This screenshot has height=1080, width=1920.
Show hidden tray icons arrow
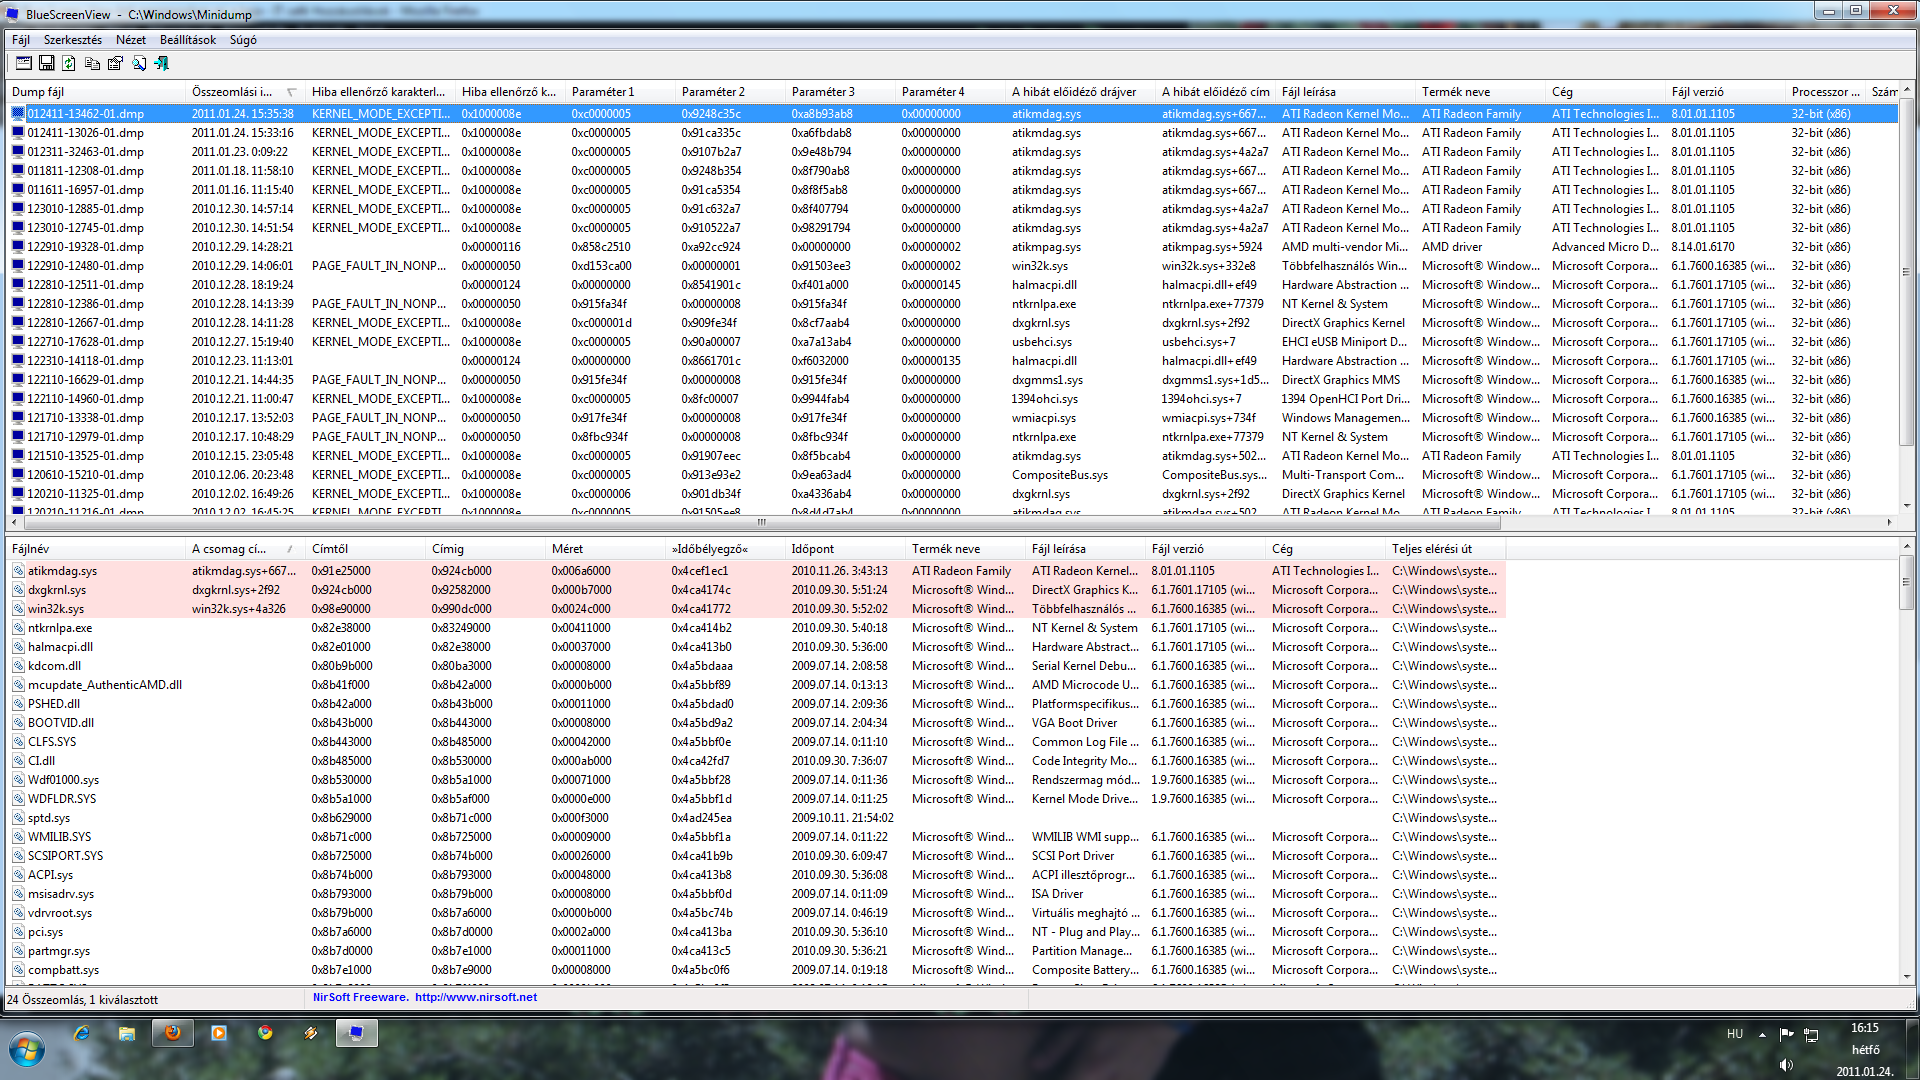[x=1762, y=1034]
